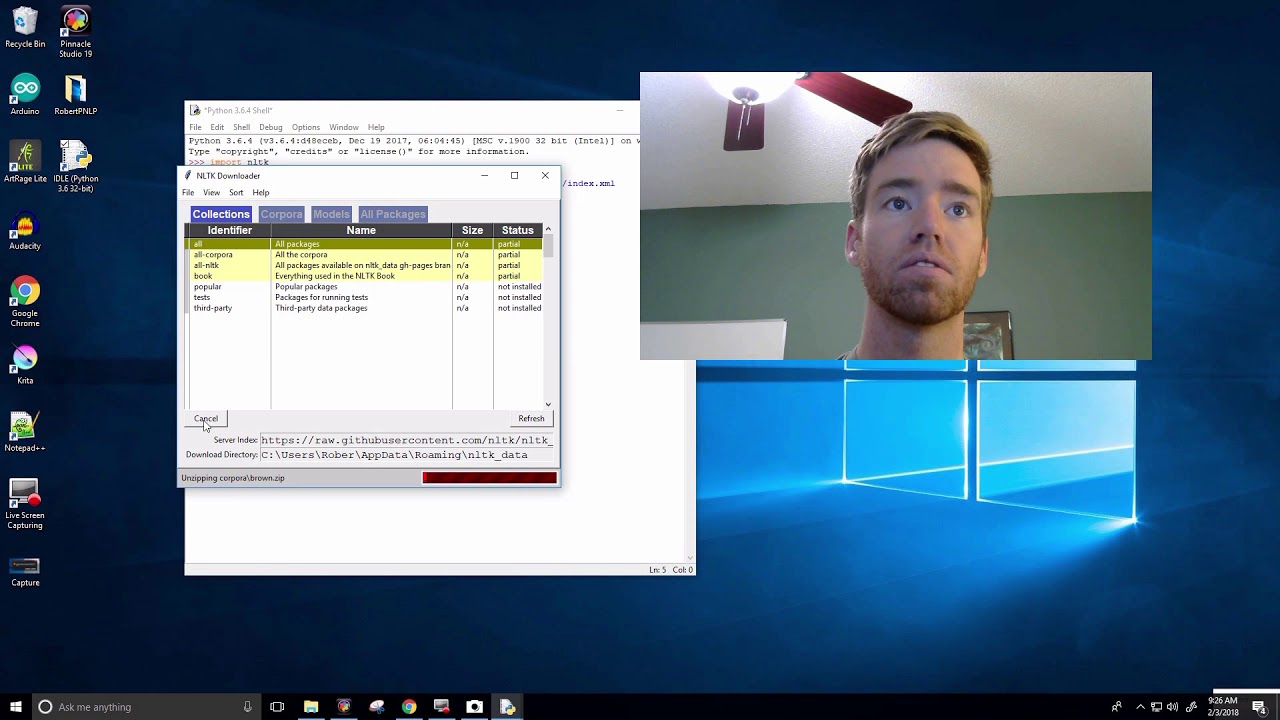Open File Explorer in taskbar
The height and width of the screenshot is (720, 1280).
(311, 707)
